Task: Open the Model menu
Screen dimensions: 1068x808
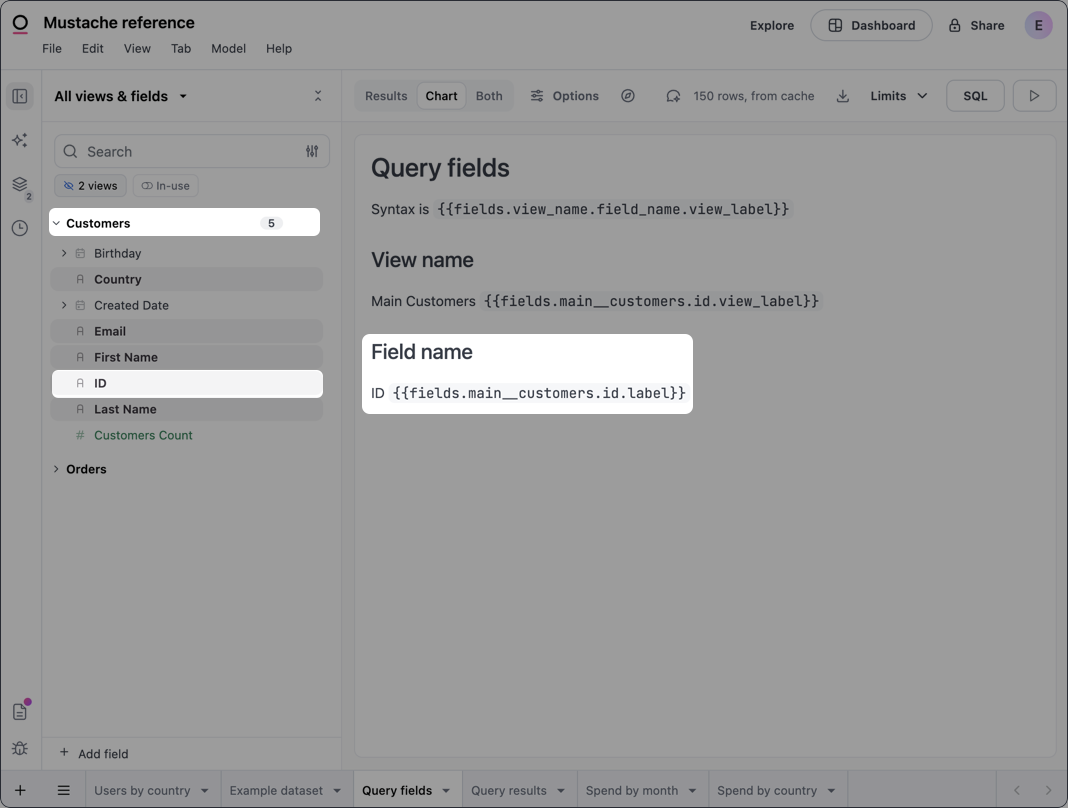Action: click(x=228, y=48)
